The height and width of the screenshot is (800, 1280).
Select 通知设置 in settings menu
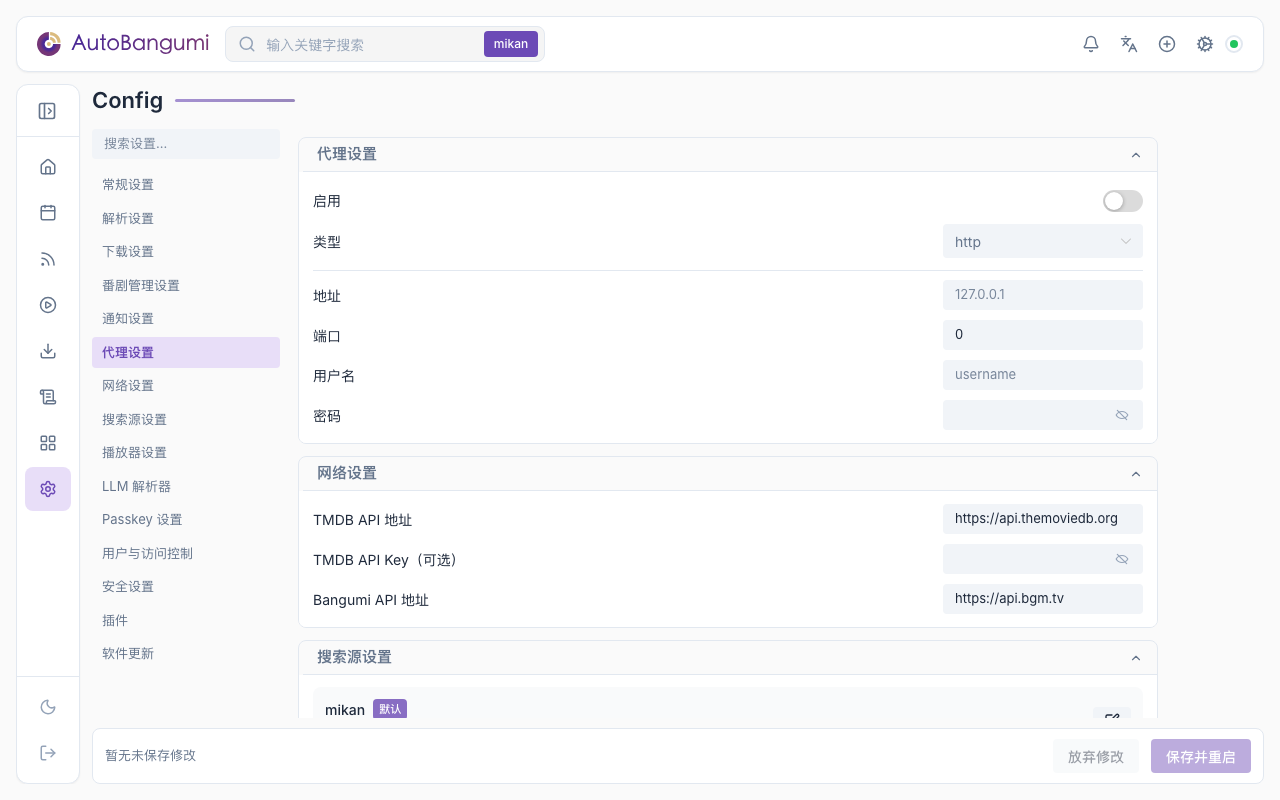tap(186, 319)
